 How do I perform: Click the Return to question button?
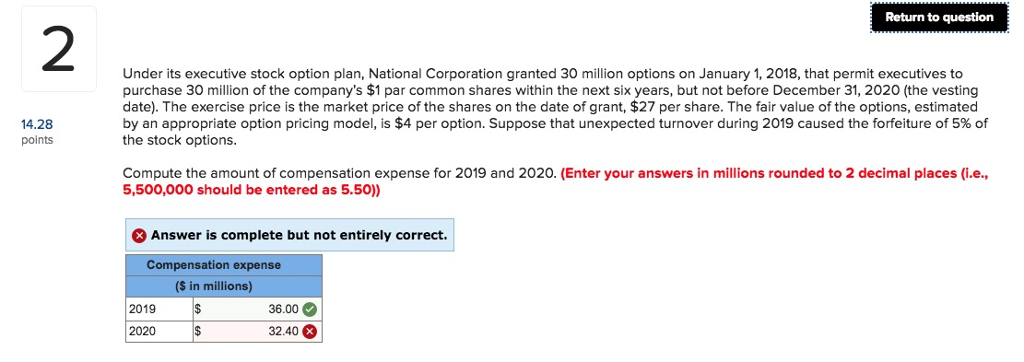[x=939, y=18]
